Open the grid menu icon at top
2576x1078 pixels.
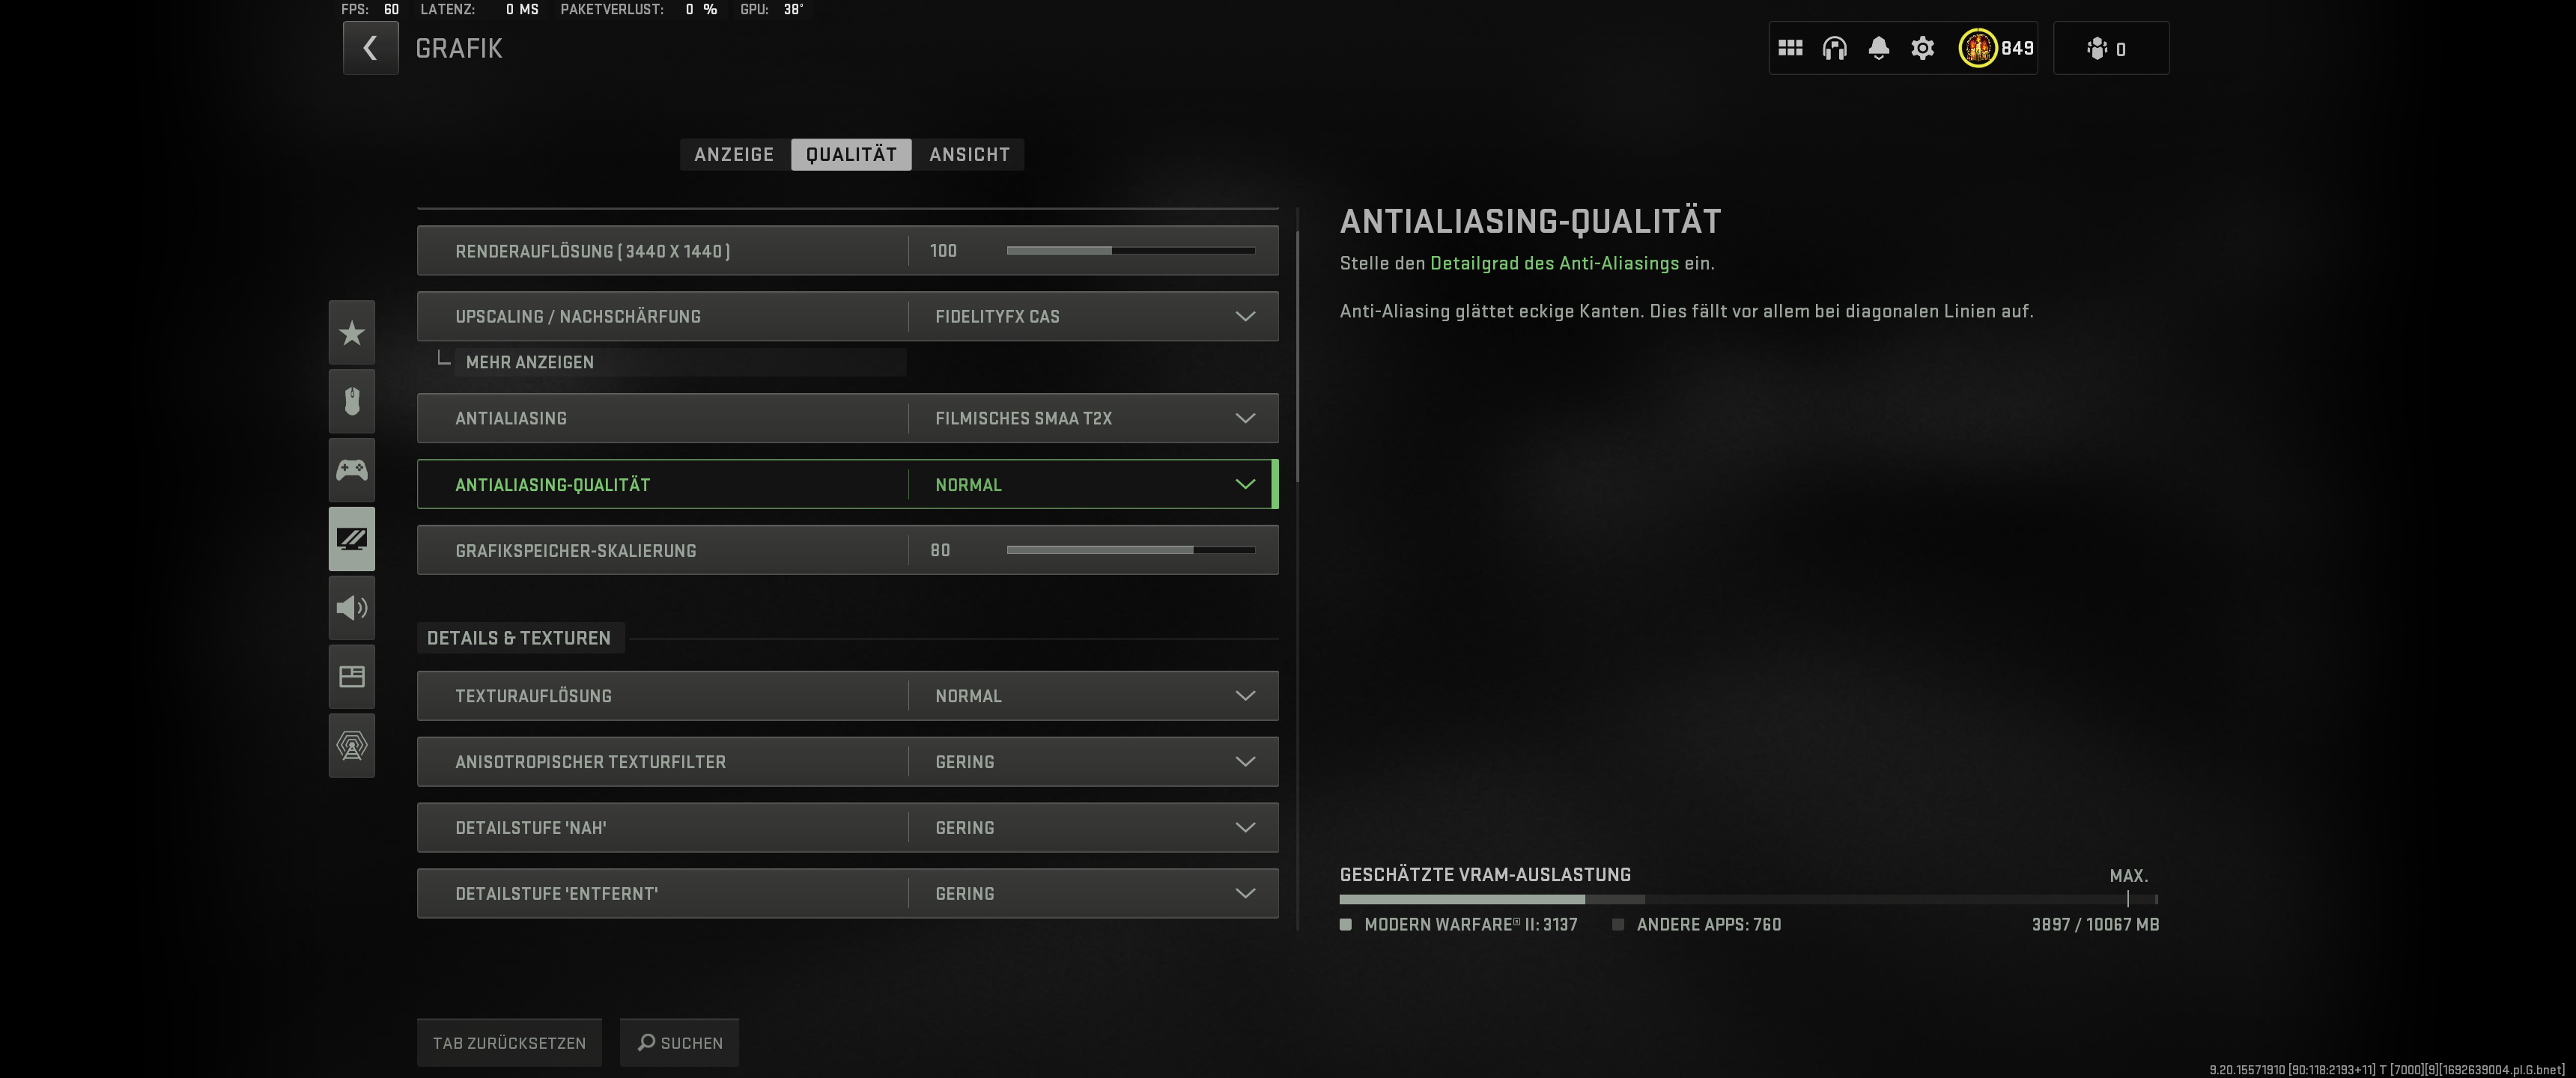[1790, 48]
